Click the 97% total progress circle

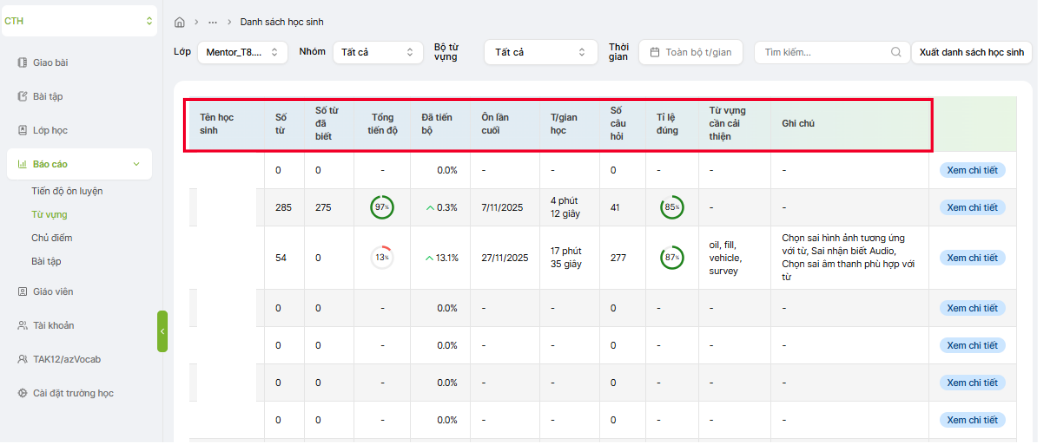tap(381, 207)
